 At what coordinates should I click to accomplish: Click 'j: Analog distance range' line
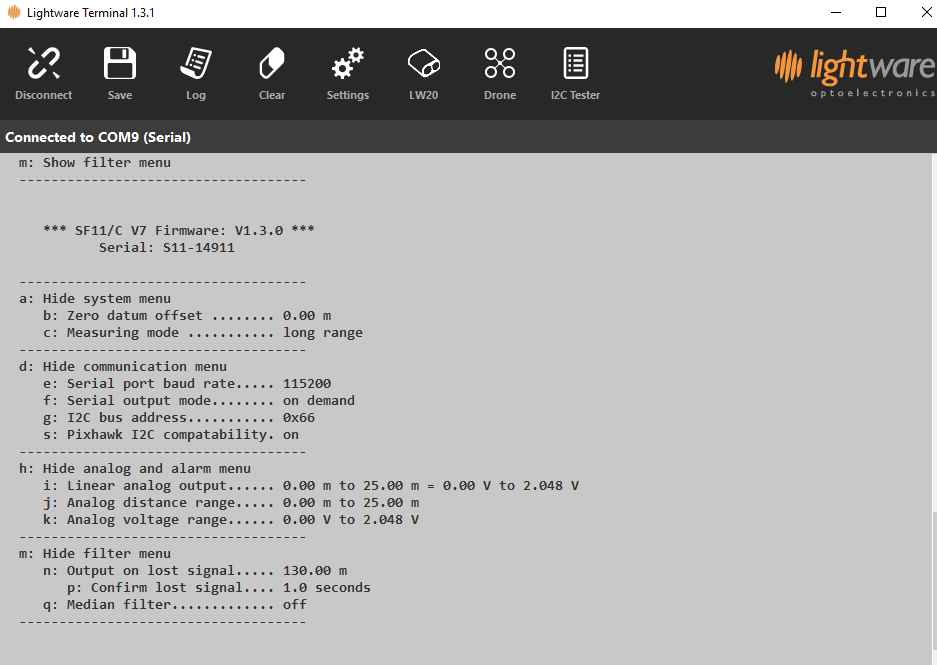coord(231,503)
